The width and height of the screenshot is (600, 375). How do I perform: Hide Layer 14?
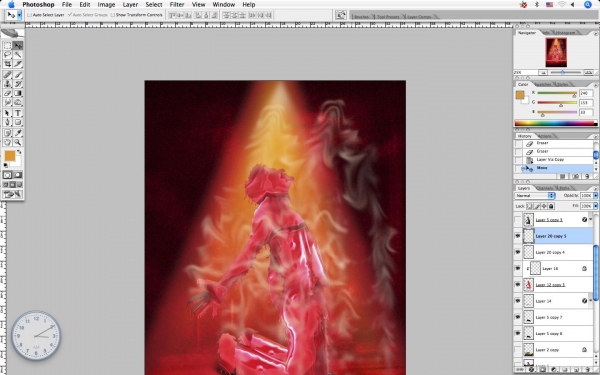518,301
